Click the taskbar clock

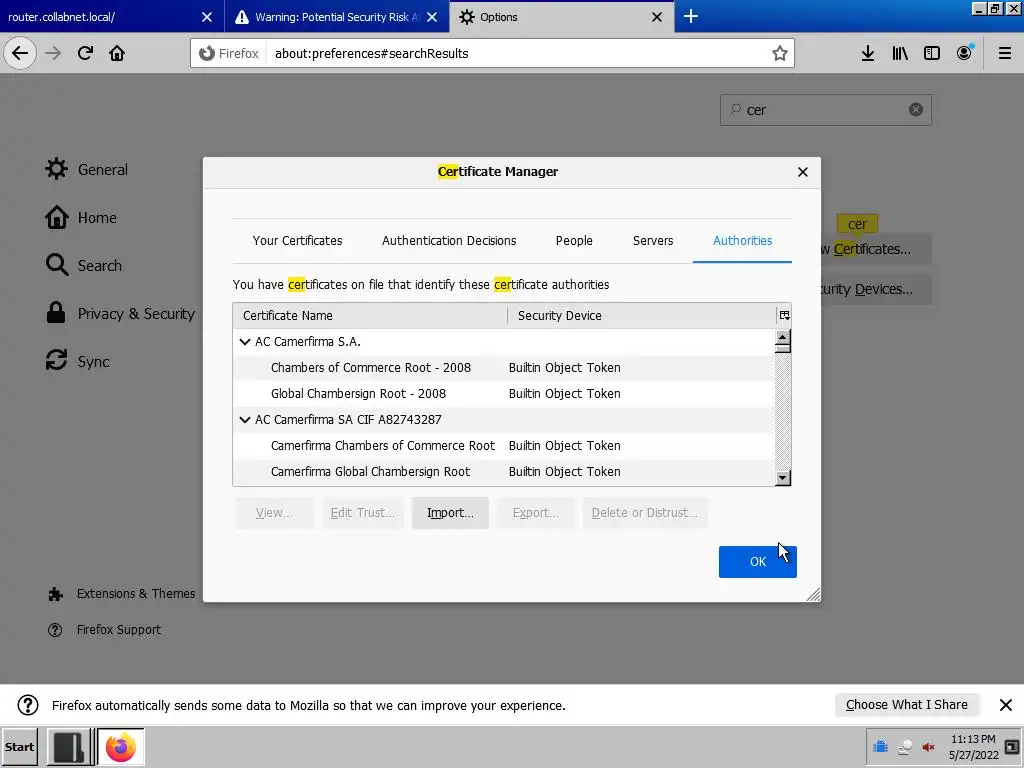point(973,747)
